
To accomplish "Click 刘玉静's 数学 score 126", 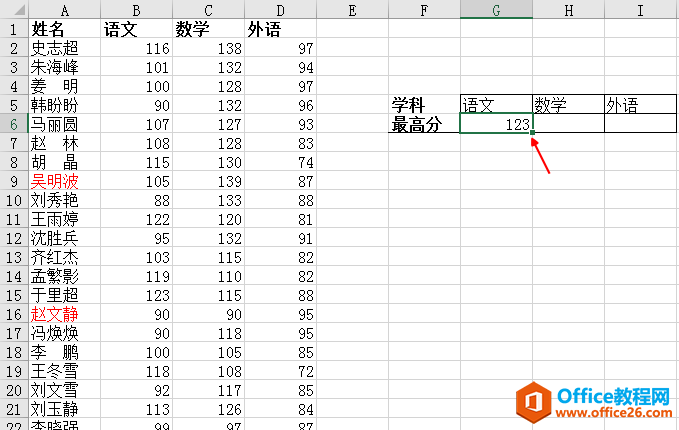I will click(230, 410).
